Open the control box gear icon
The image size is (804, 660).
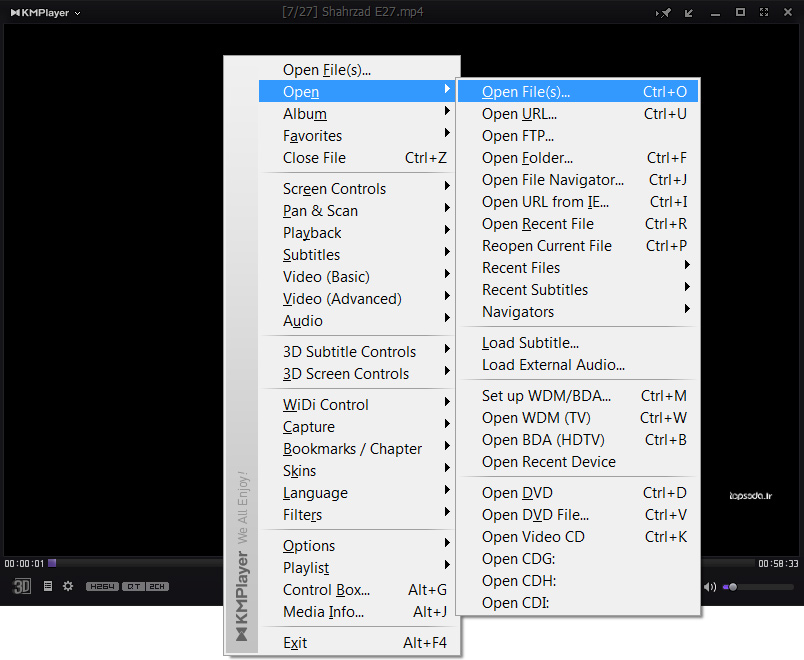click(68, 586)
